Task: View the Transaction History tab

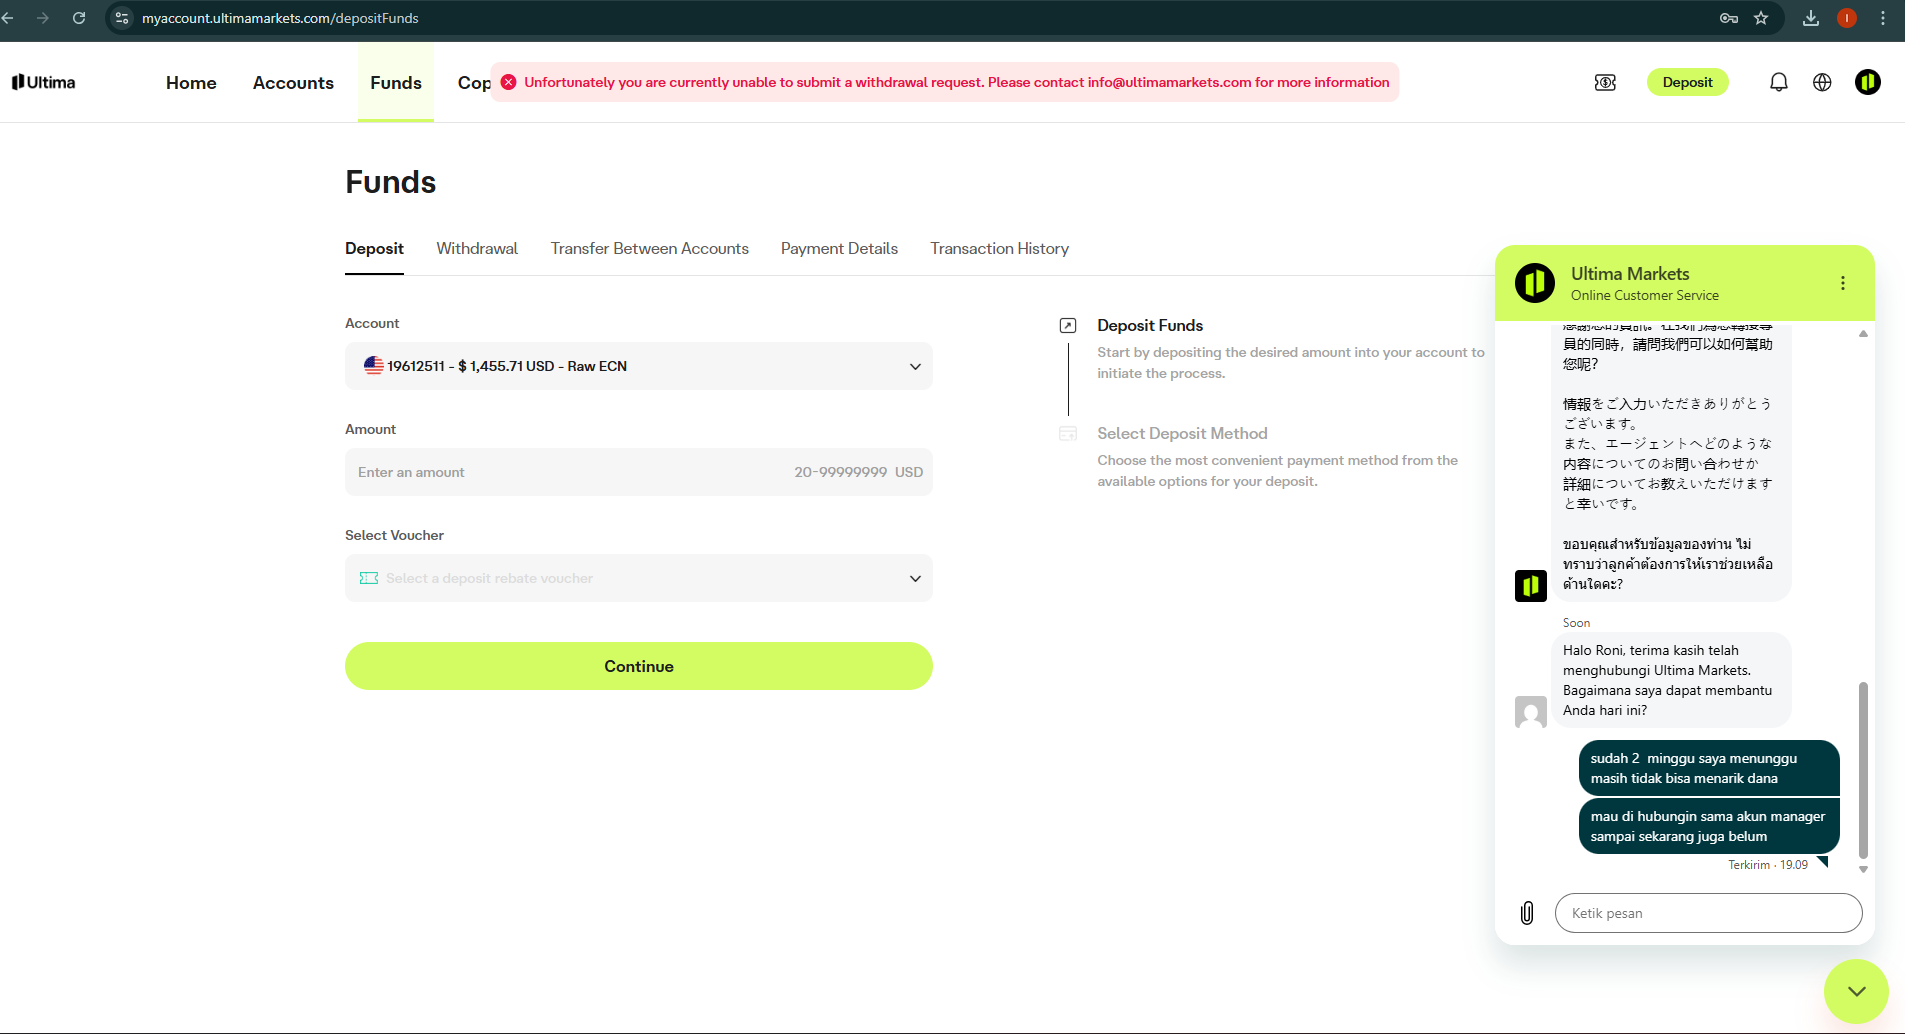Action: 1000,248
